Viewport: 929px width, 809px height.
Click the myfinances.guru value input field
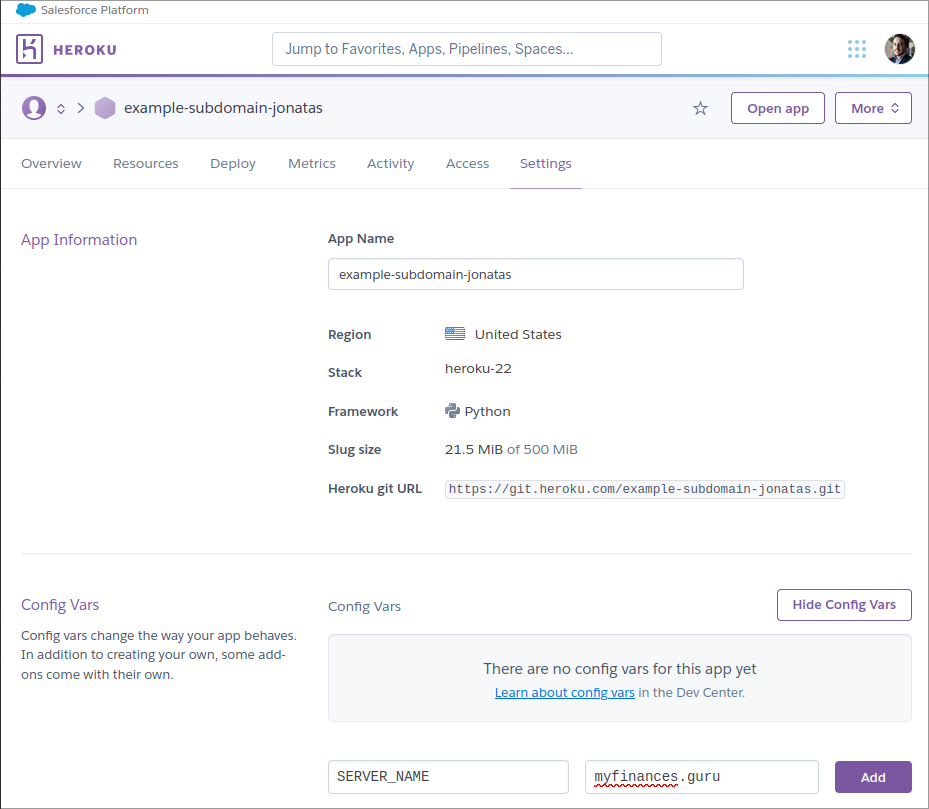tap(701, 777)
